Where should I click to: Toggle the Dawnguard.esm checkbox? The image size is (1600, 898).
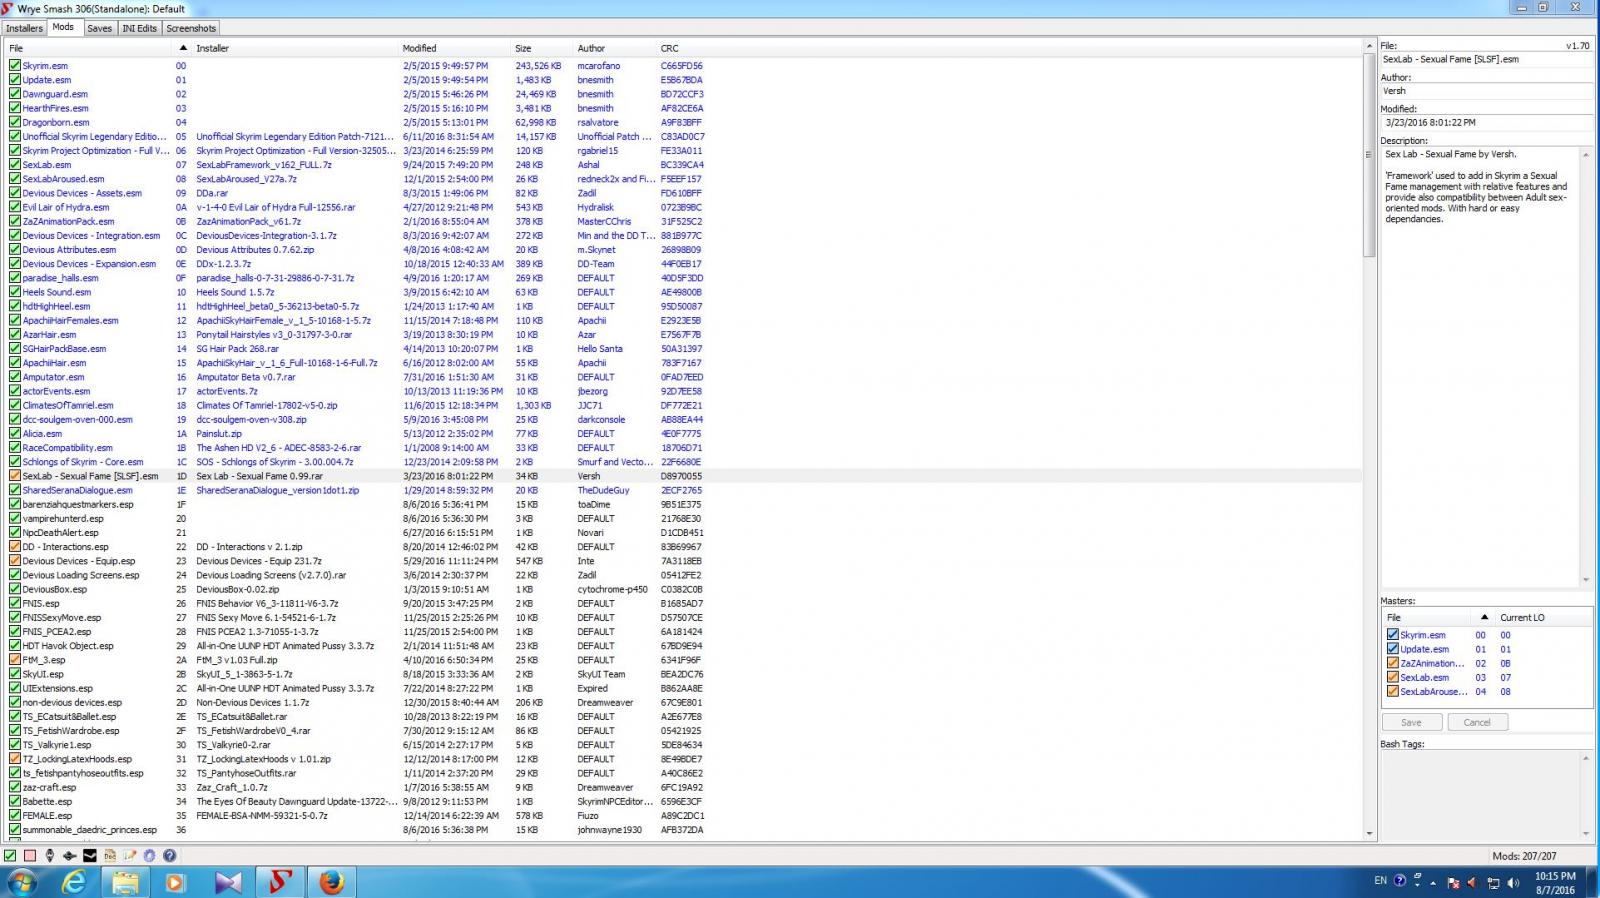tap(15, 94)
